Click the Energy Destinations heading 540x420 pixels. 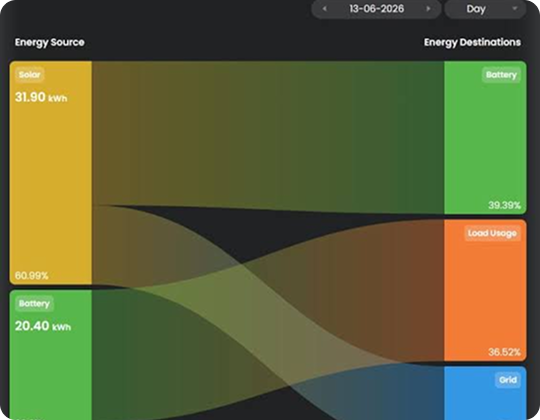(472, 42)
